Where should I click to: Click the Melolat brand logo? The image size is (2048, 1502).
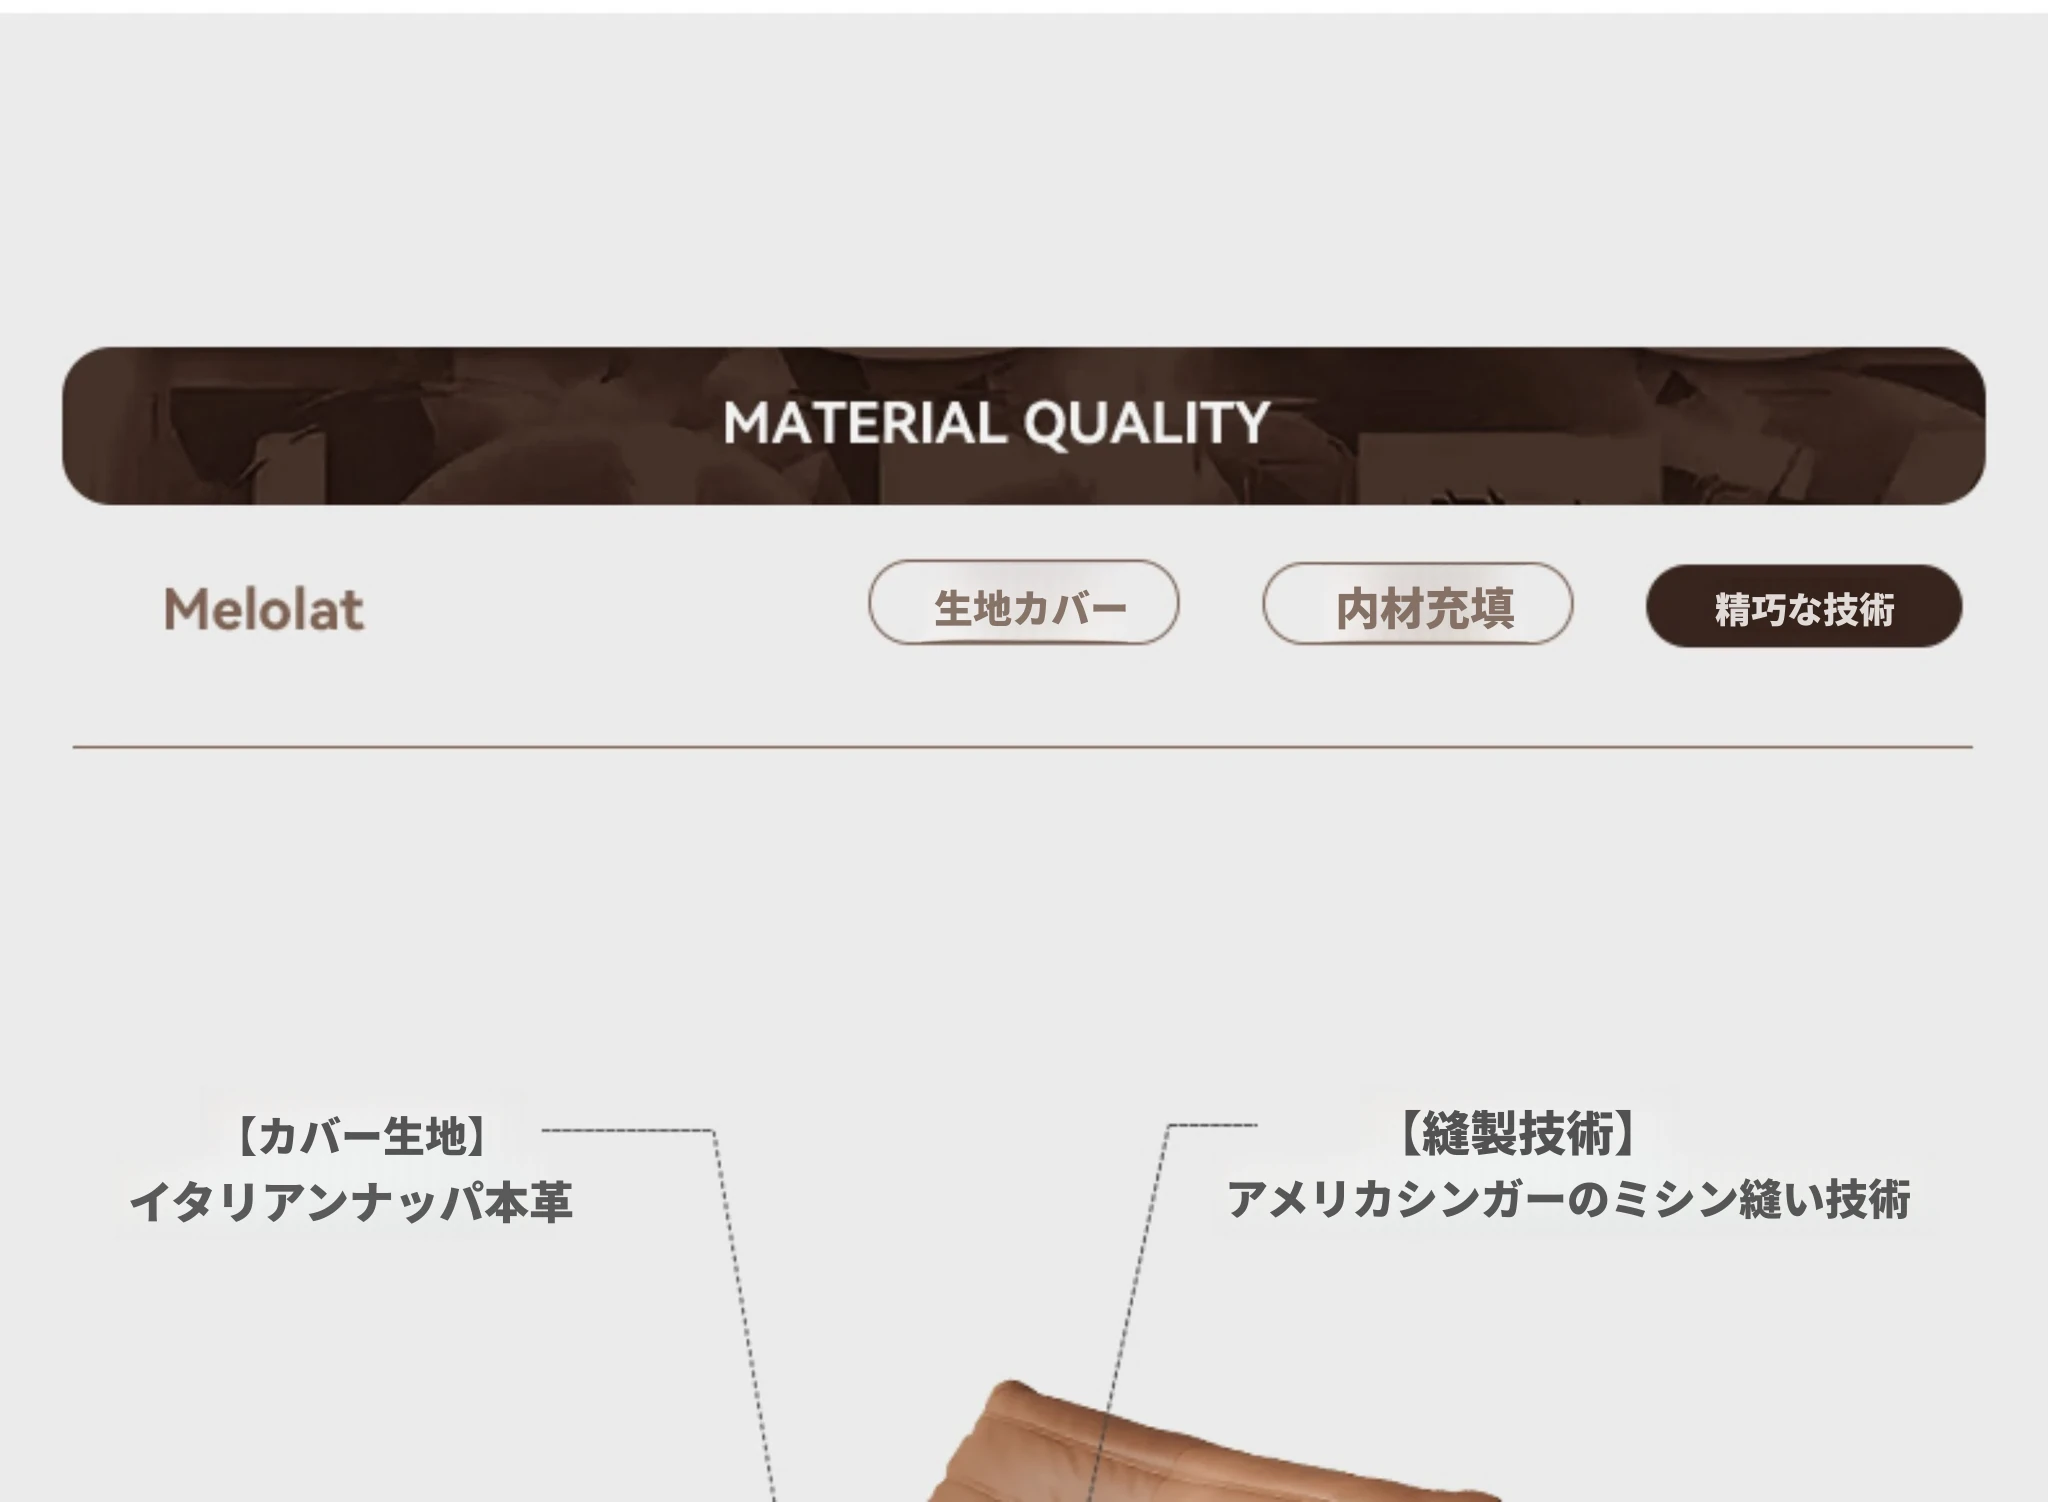tap(264, 609)
